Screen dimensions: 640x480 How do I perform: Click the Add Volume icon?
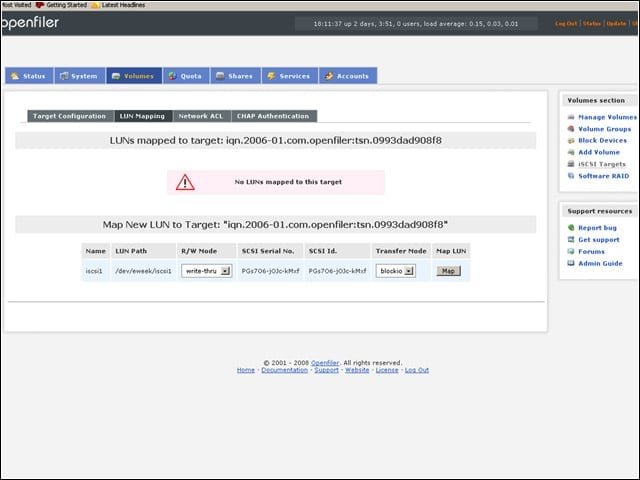click(571, 152)
